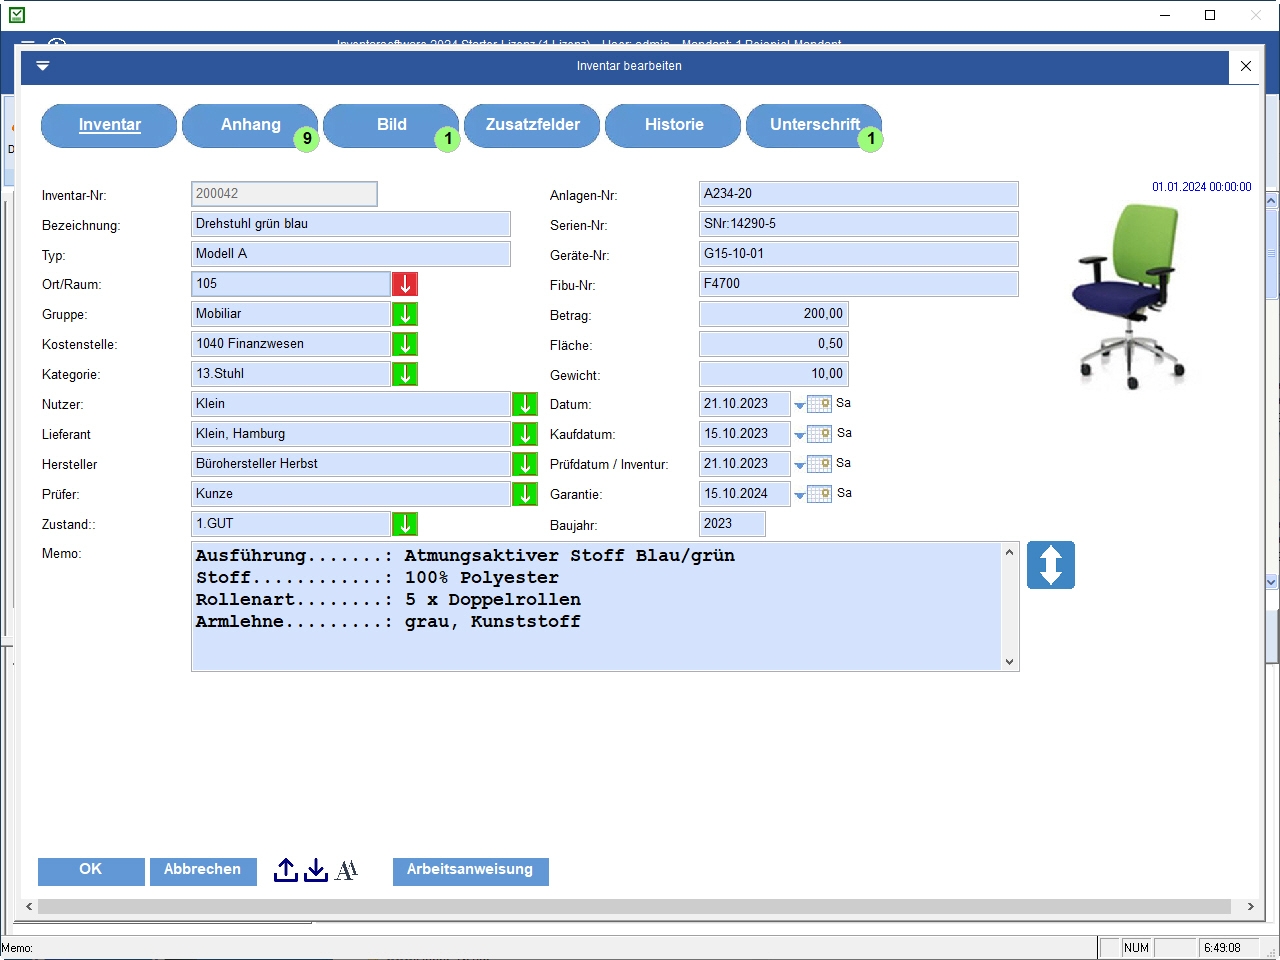Confirm with the OK button
1280x960 pixels.
[91, 871]
